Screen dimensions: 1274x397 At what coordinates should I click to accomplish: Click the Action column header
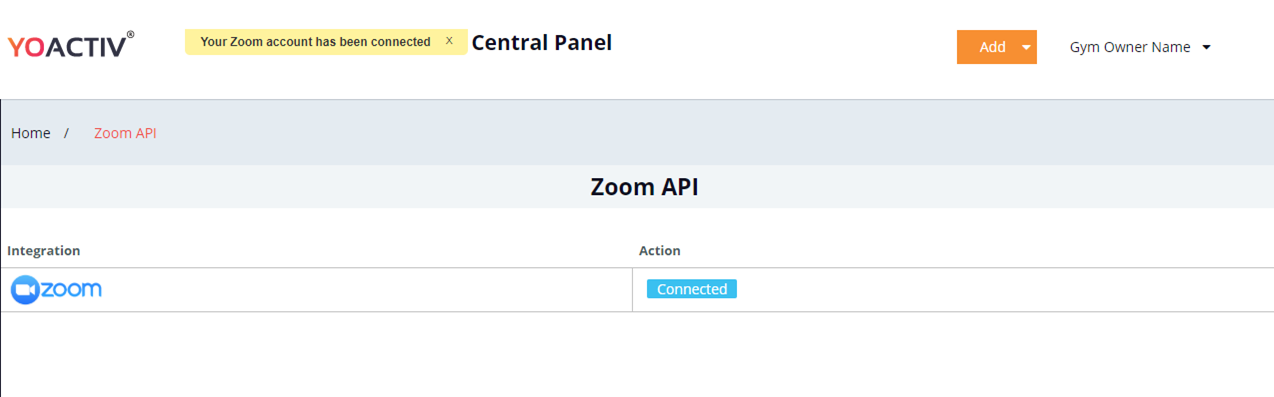pyautogui.click(x=660, y=250)
